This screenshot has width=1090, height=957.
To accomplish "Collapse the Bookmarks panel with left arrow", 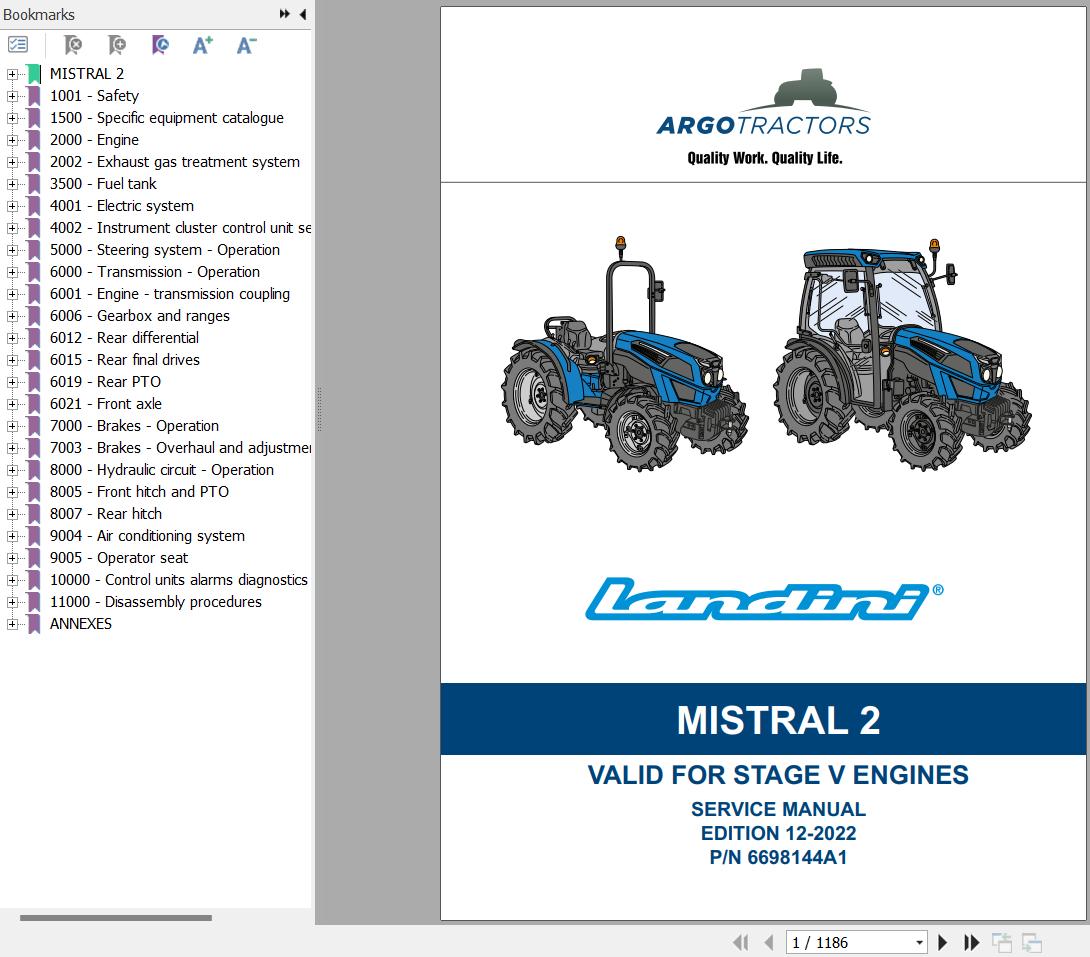I will (302, 14).
